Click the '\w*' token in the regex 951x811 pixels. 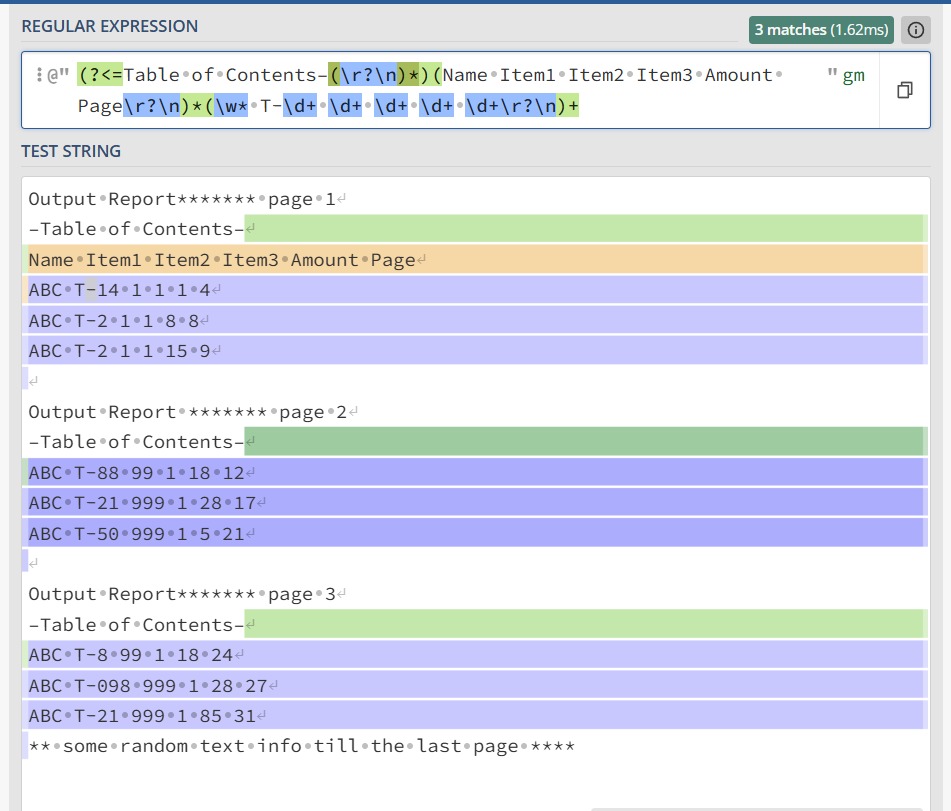tap(231, 106)
